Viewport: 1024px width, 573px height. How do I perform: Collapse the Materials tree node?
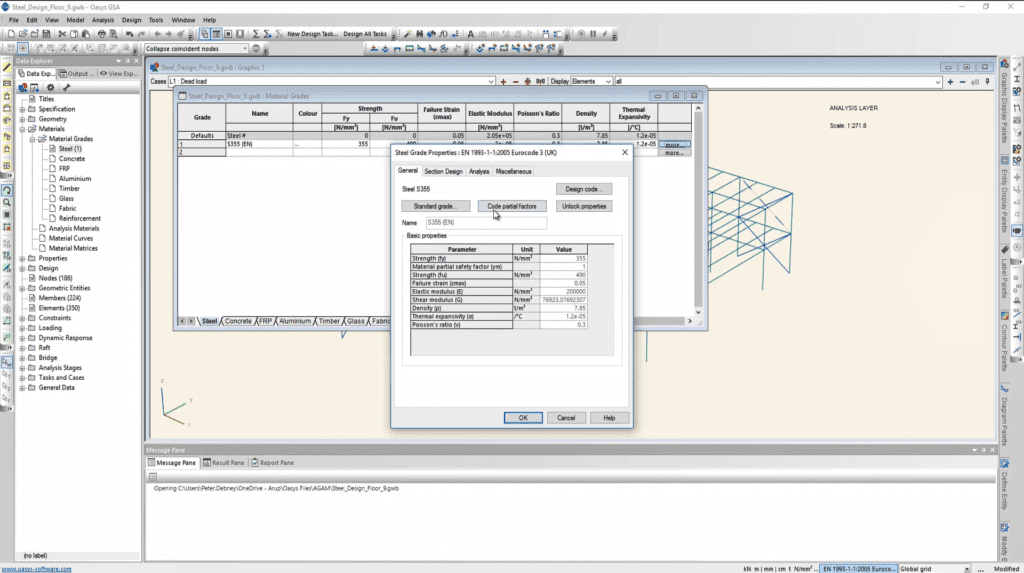pos(22,129)
